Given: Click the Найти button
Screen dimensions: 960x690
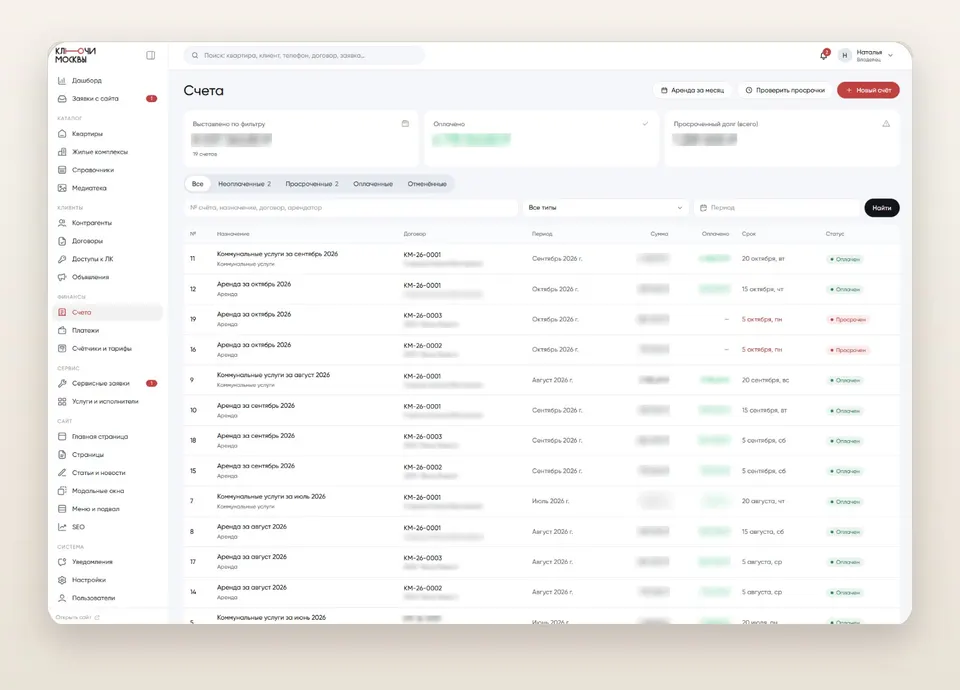Looking at the screenshot, I should (882, 208).
